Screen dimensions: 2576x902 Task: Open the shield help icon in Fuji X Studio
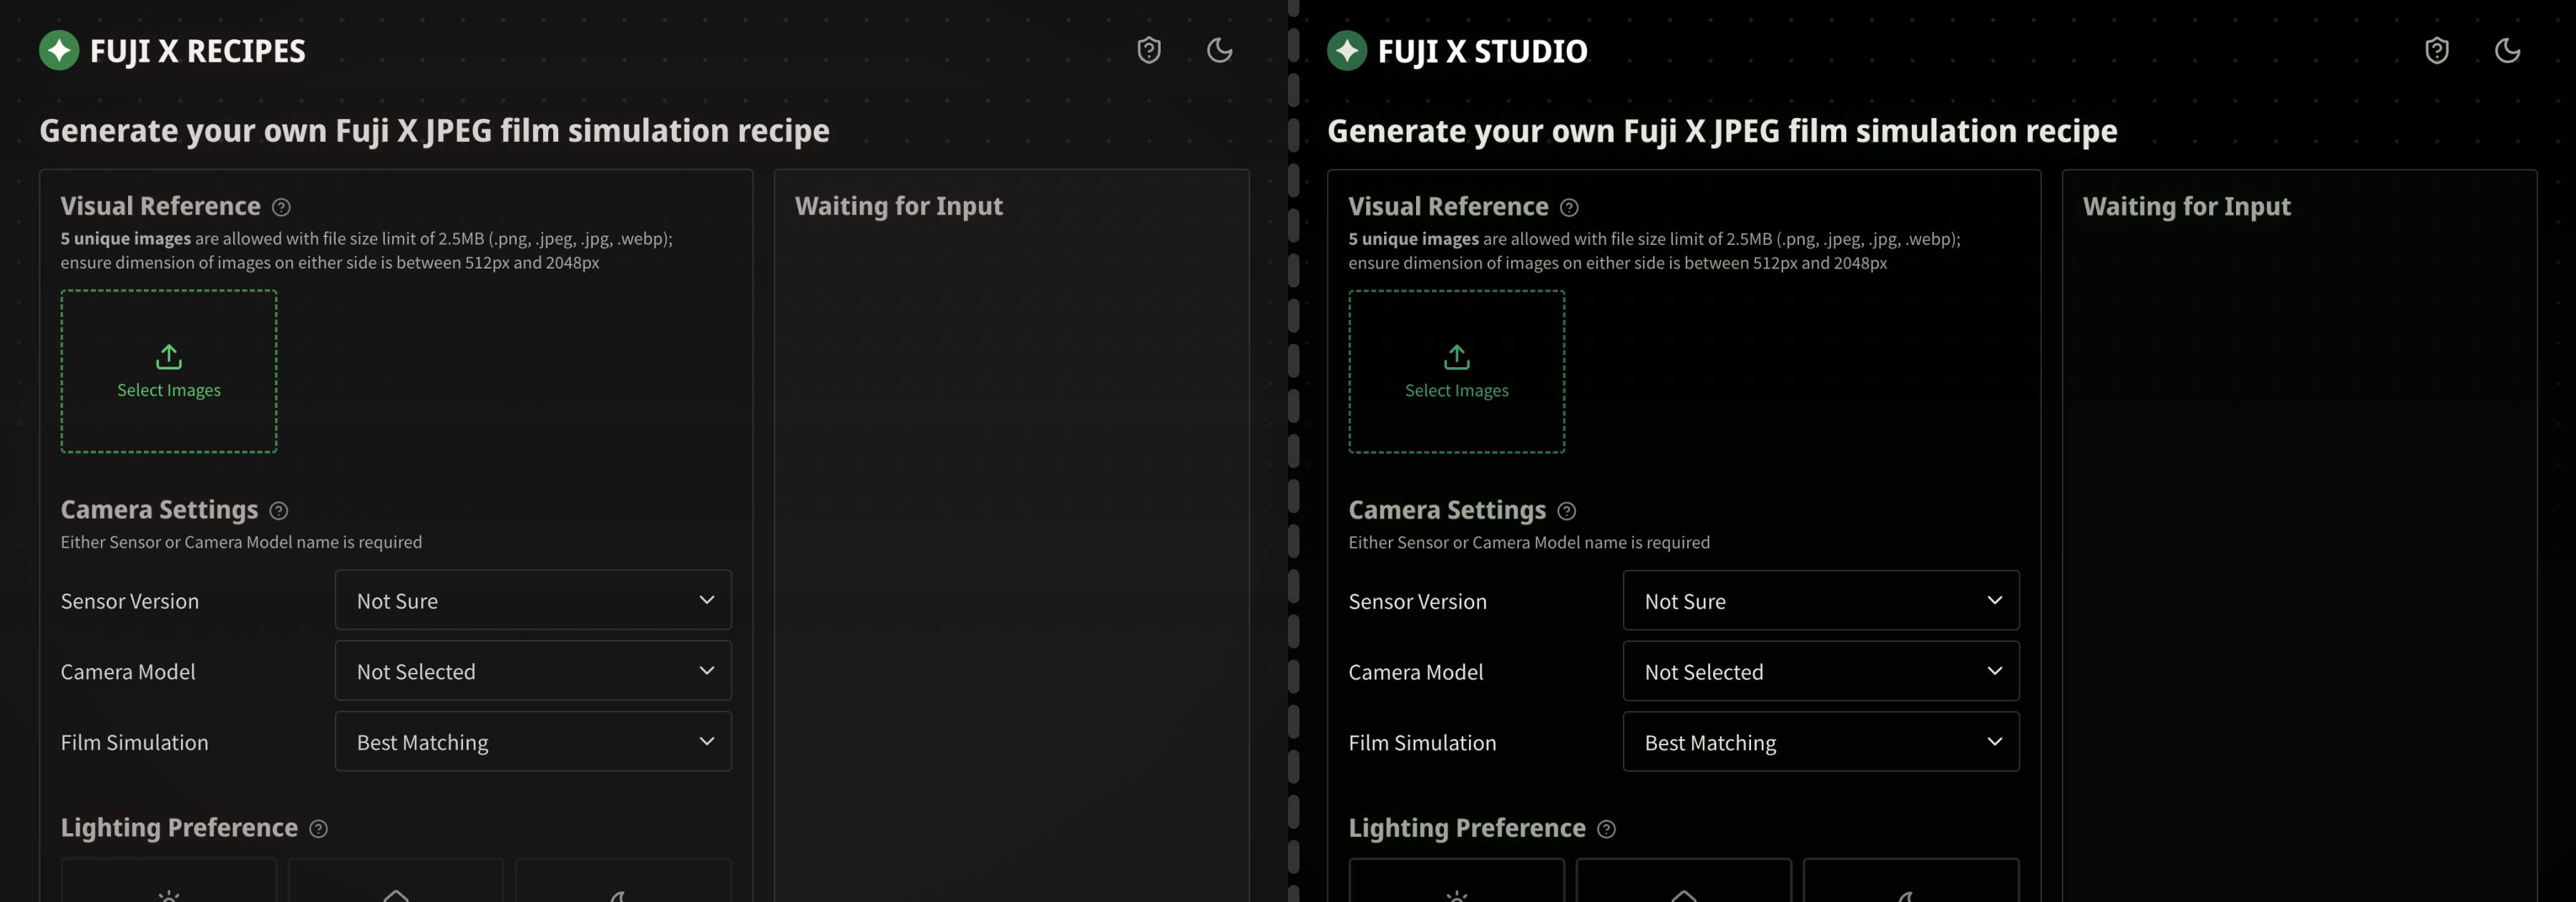[x=2437, y=50]
